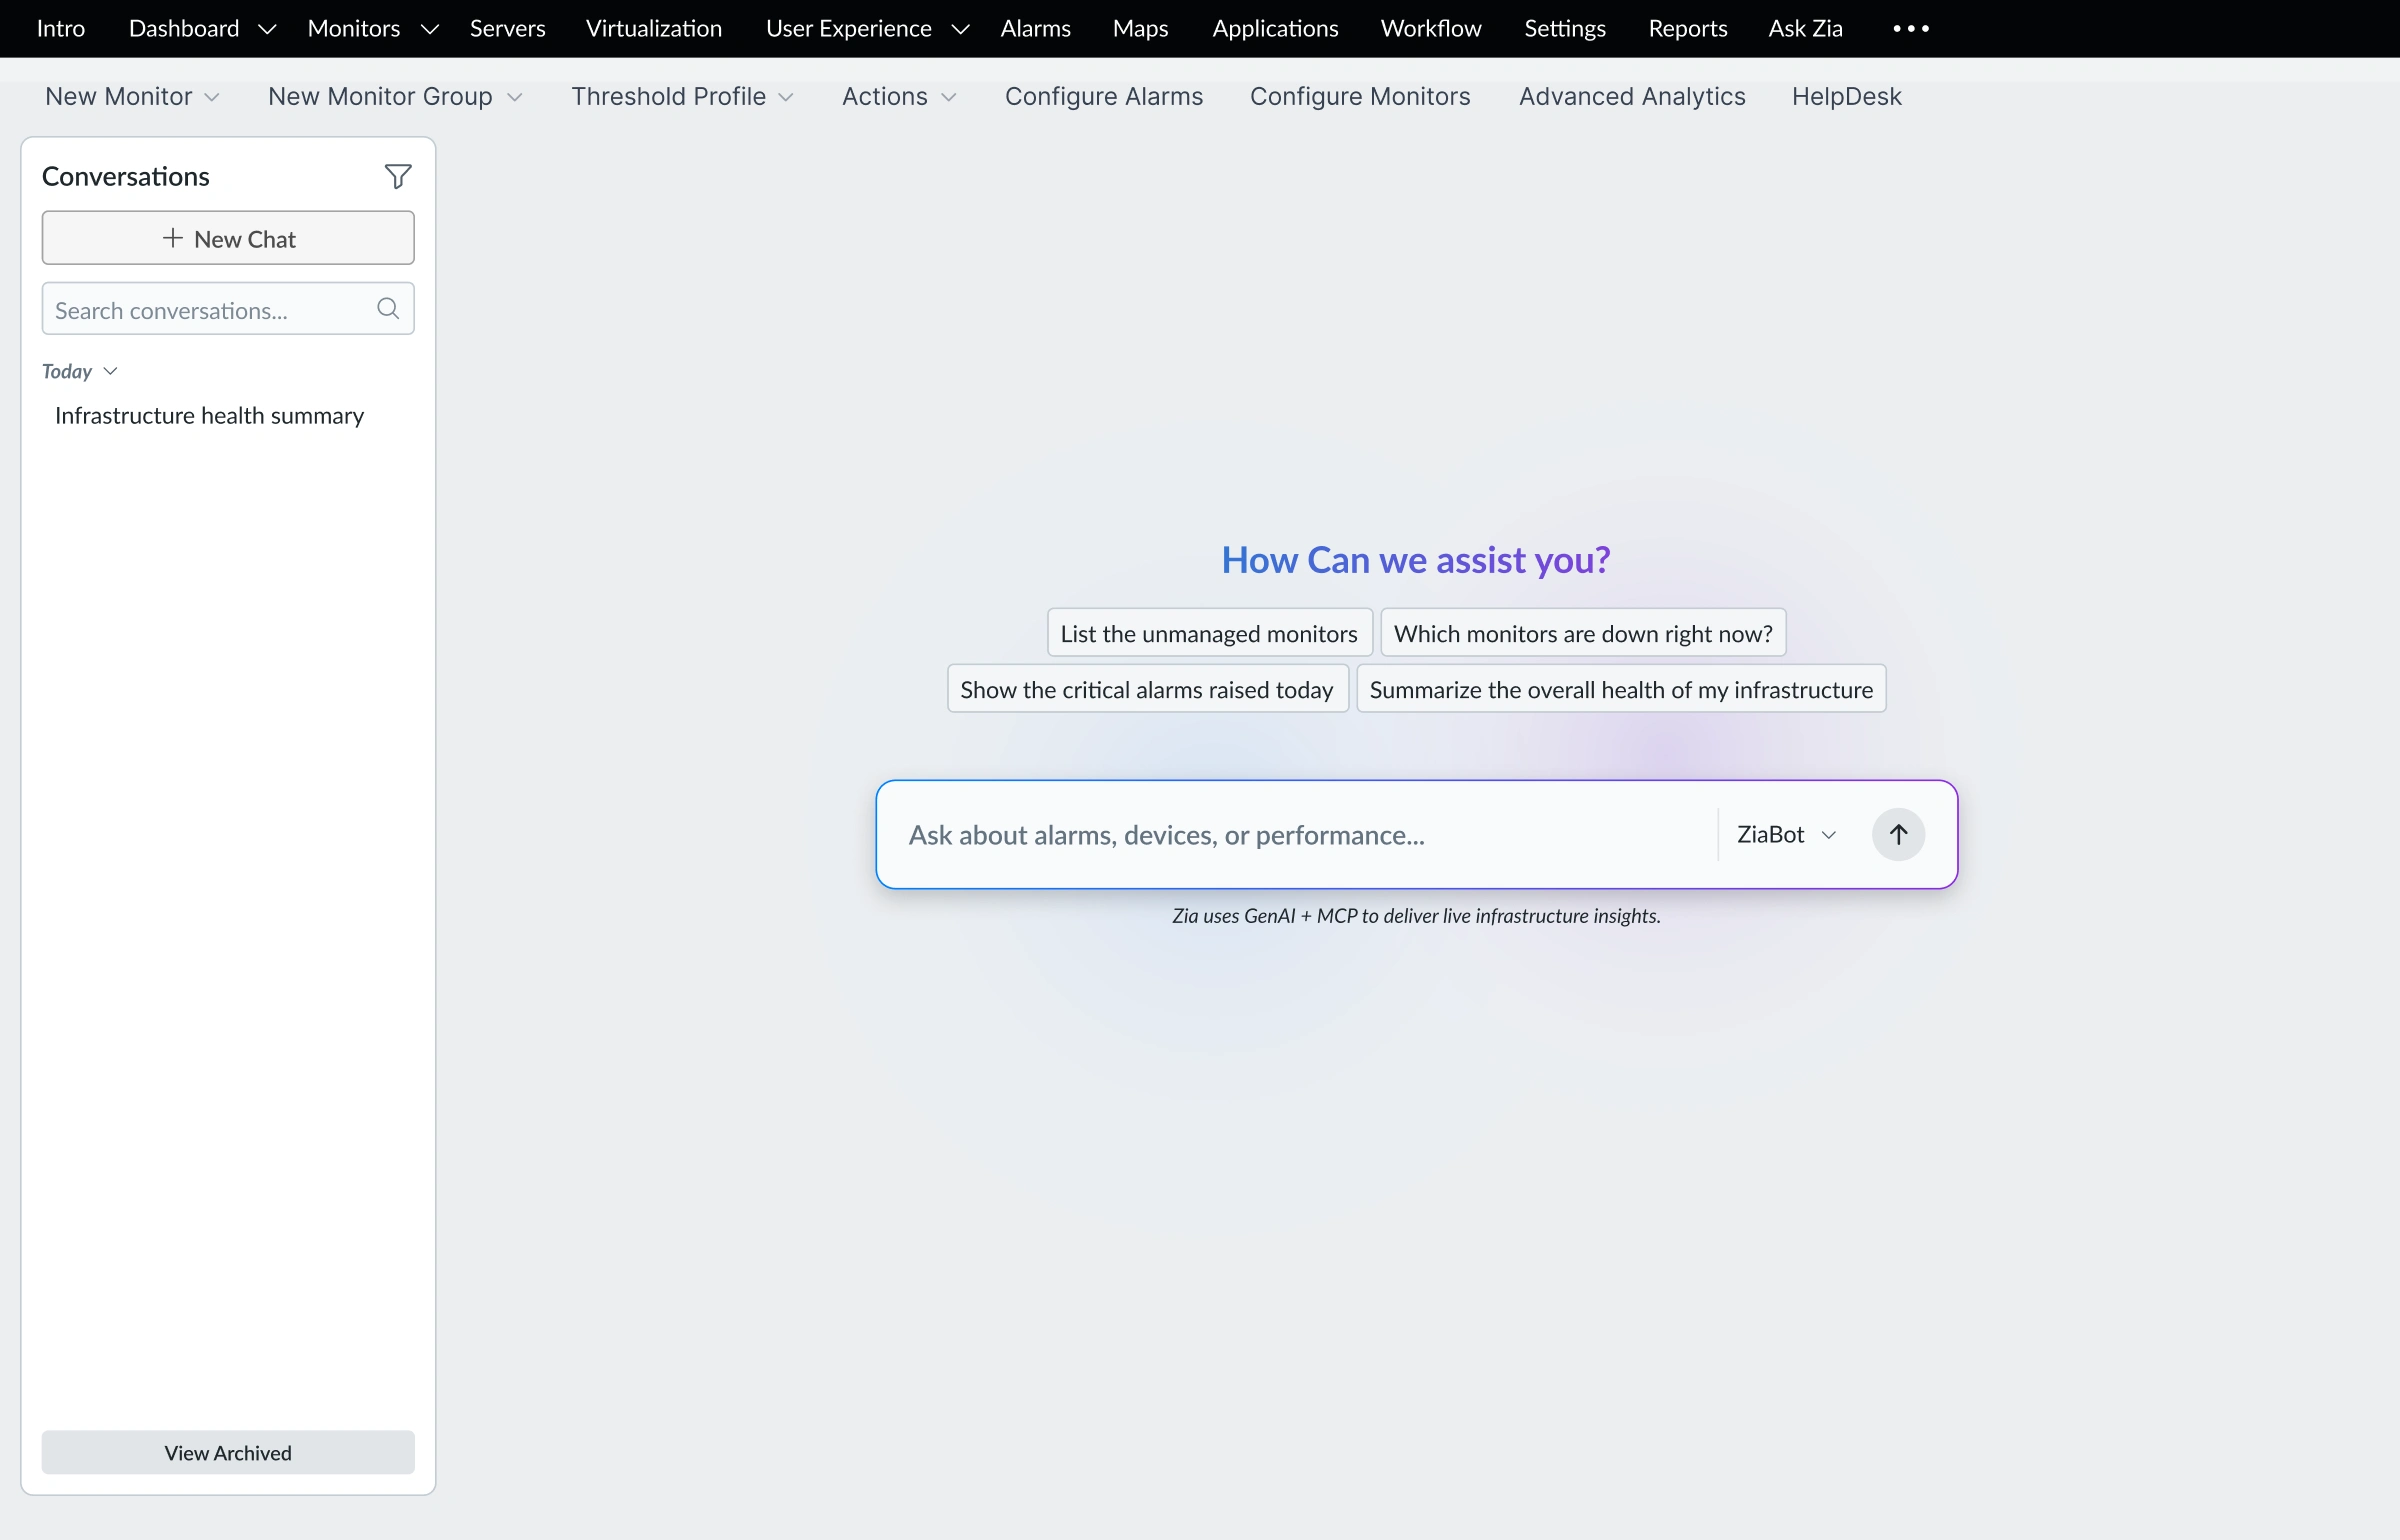The image size is (2400, 1540).
Task: Open the New Monitor dropdown
Action: pos(132,96)
